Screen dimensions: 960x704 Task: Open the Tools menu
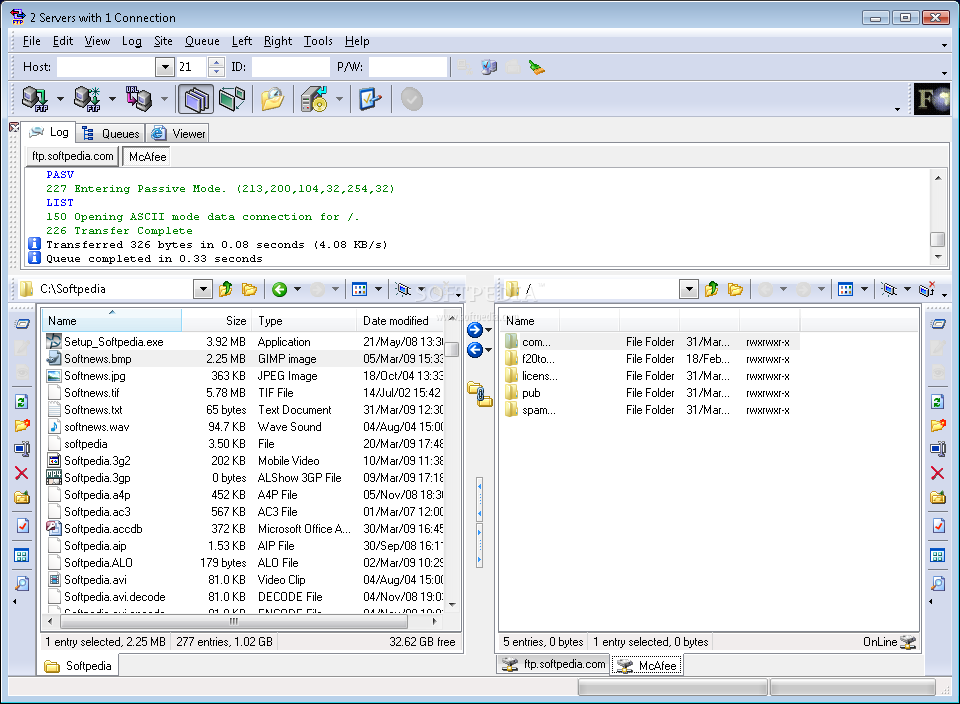pyautogui.click(x=318, y=41)
